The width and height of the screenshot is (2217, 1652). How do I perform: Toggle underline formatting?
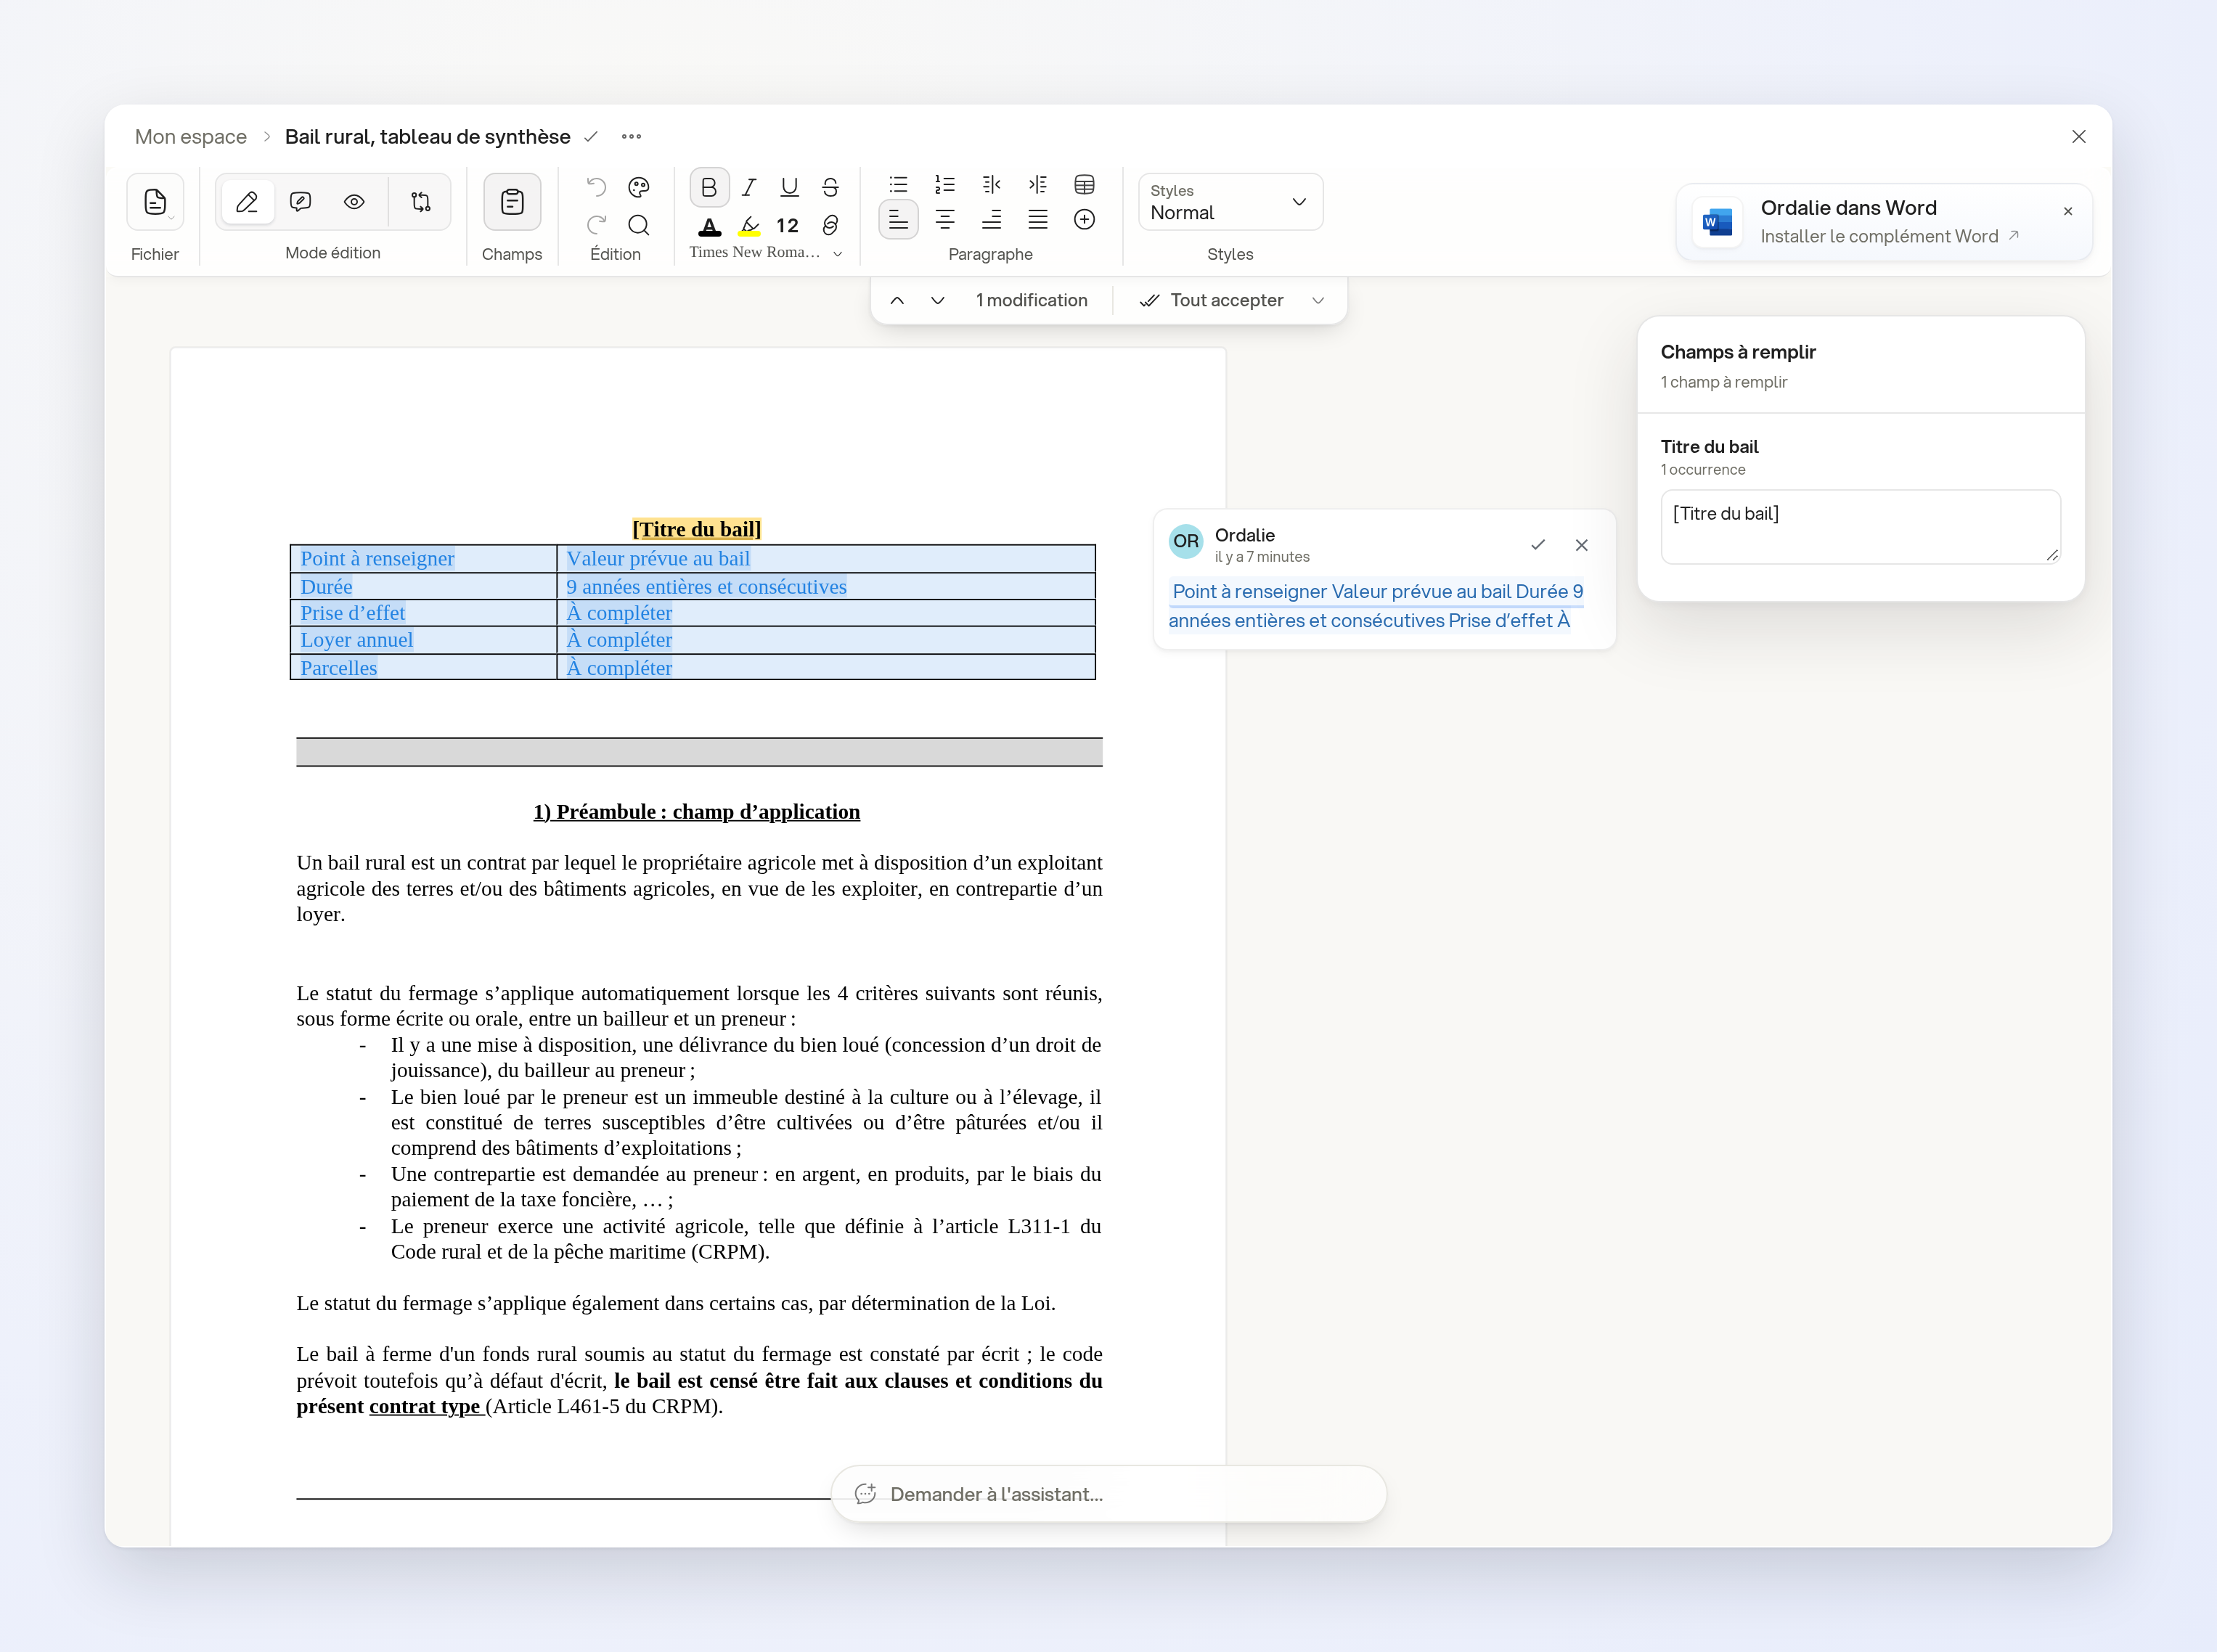[x=789, y=187]
